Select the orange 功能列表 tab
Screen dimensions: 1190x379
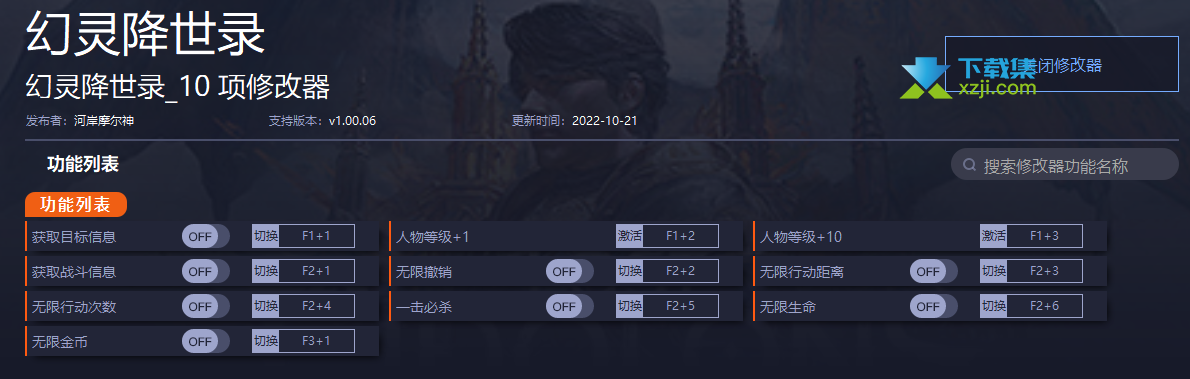click(x=76, y=204)
